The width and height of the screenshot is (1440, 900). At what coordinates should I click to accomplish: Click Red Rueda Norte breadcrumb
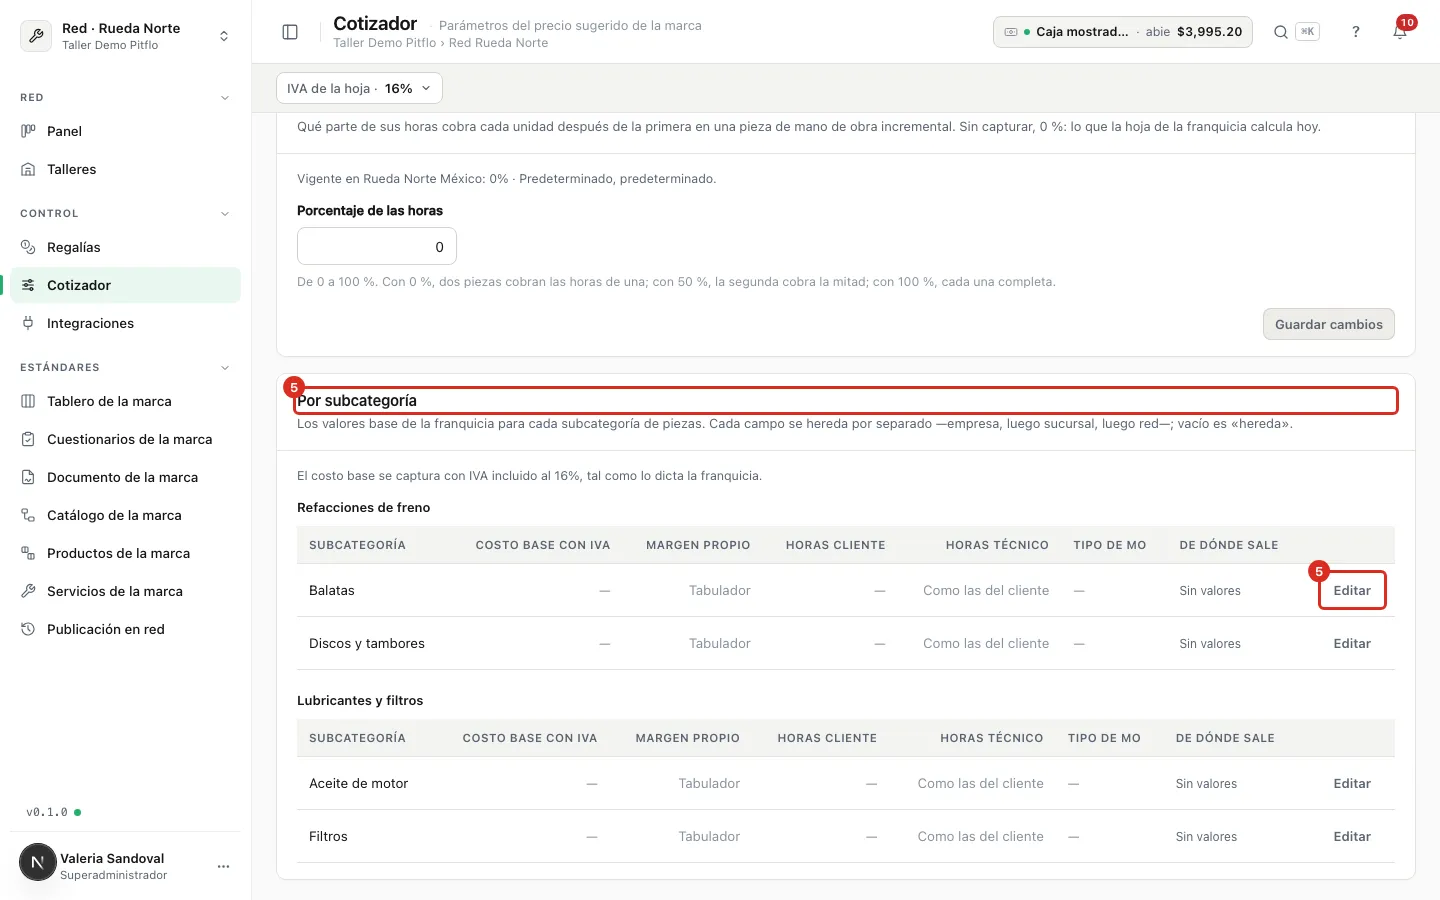(498, 43)
